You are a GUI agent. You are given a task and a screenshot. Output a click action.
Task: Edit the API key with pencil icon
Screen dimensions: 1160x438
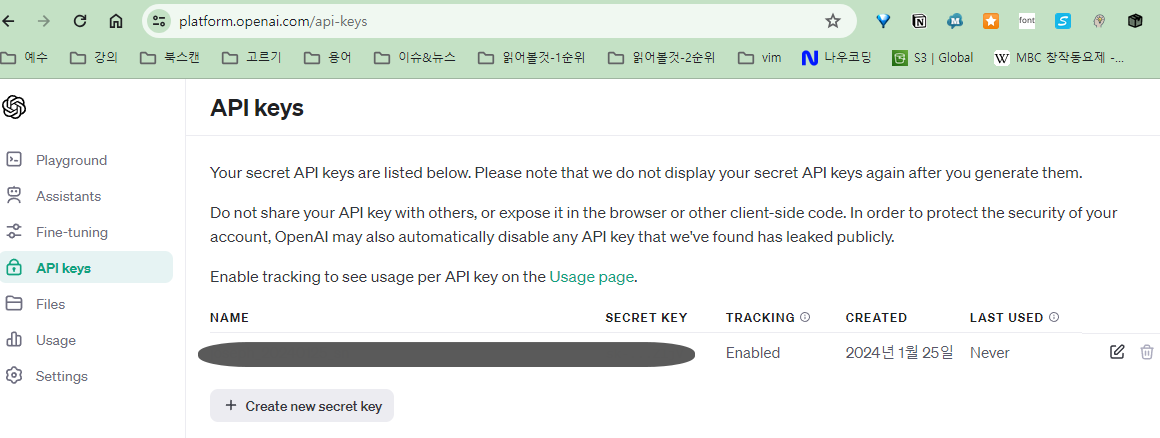click(1117, 352)
